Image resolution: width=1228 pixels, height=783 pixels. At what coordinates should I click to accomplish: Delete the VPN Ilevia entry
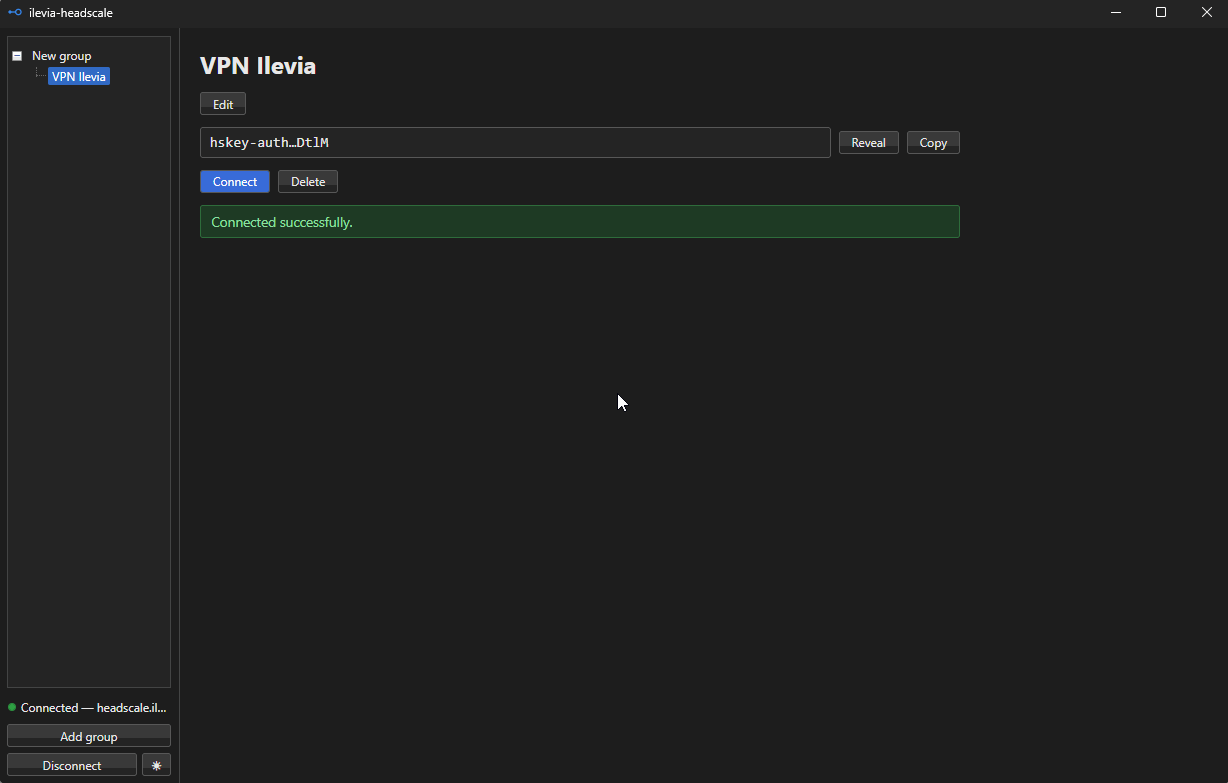click(308, 181)
